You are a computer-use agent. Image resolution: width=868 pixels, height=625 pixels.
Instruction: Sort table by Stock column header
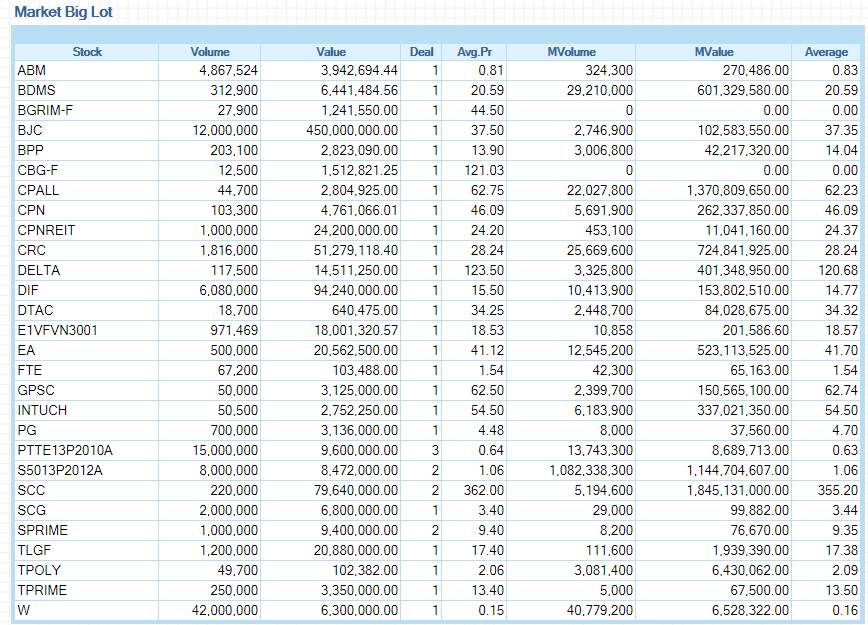[87, 52]
